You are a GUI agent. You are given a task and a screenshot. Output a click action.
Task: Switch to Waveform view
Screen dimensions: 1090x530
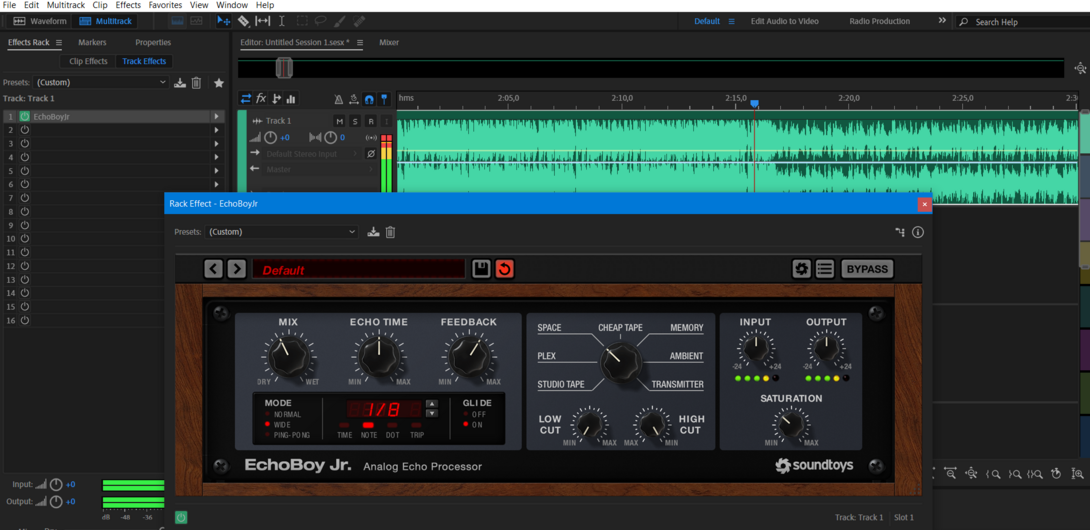40,21
